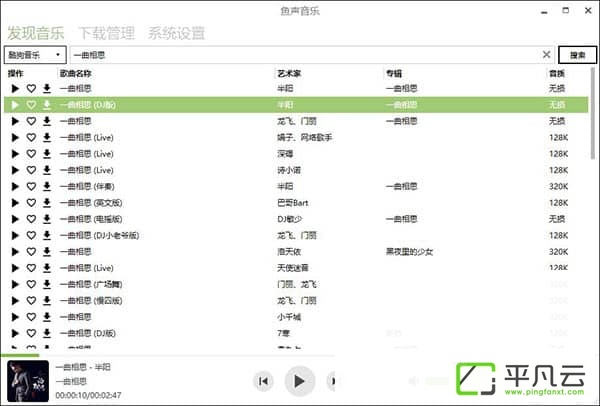The height and width of the screenshot is (406, 600).
Task: Favorite the Live version by 深海
Action: (31, 154)
